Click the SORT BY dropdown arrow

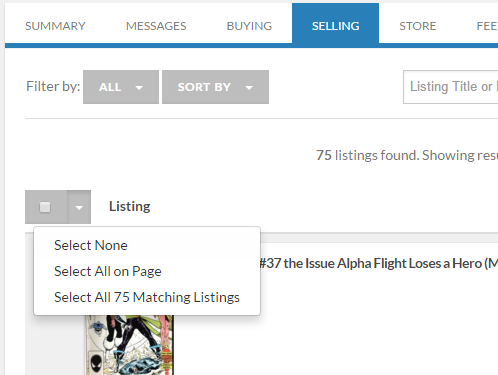point(249,88)
